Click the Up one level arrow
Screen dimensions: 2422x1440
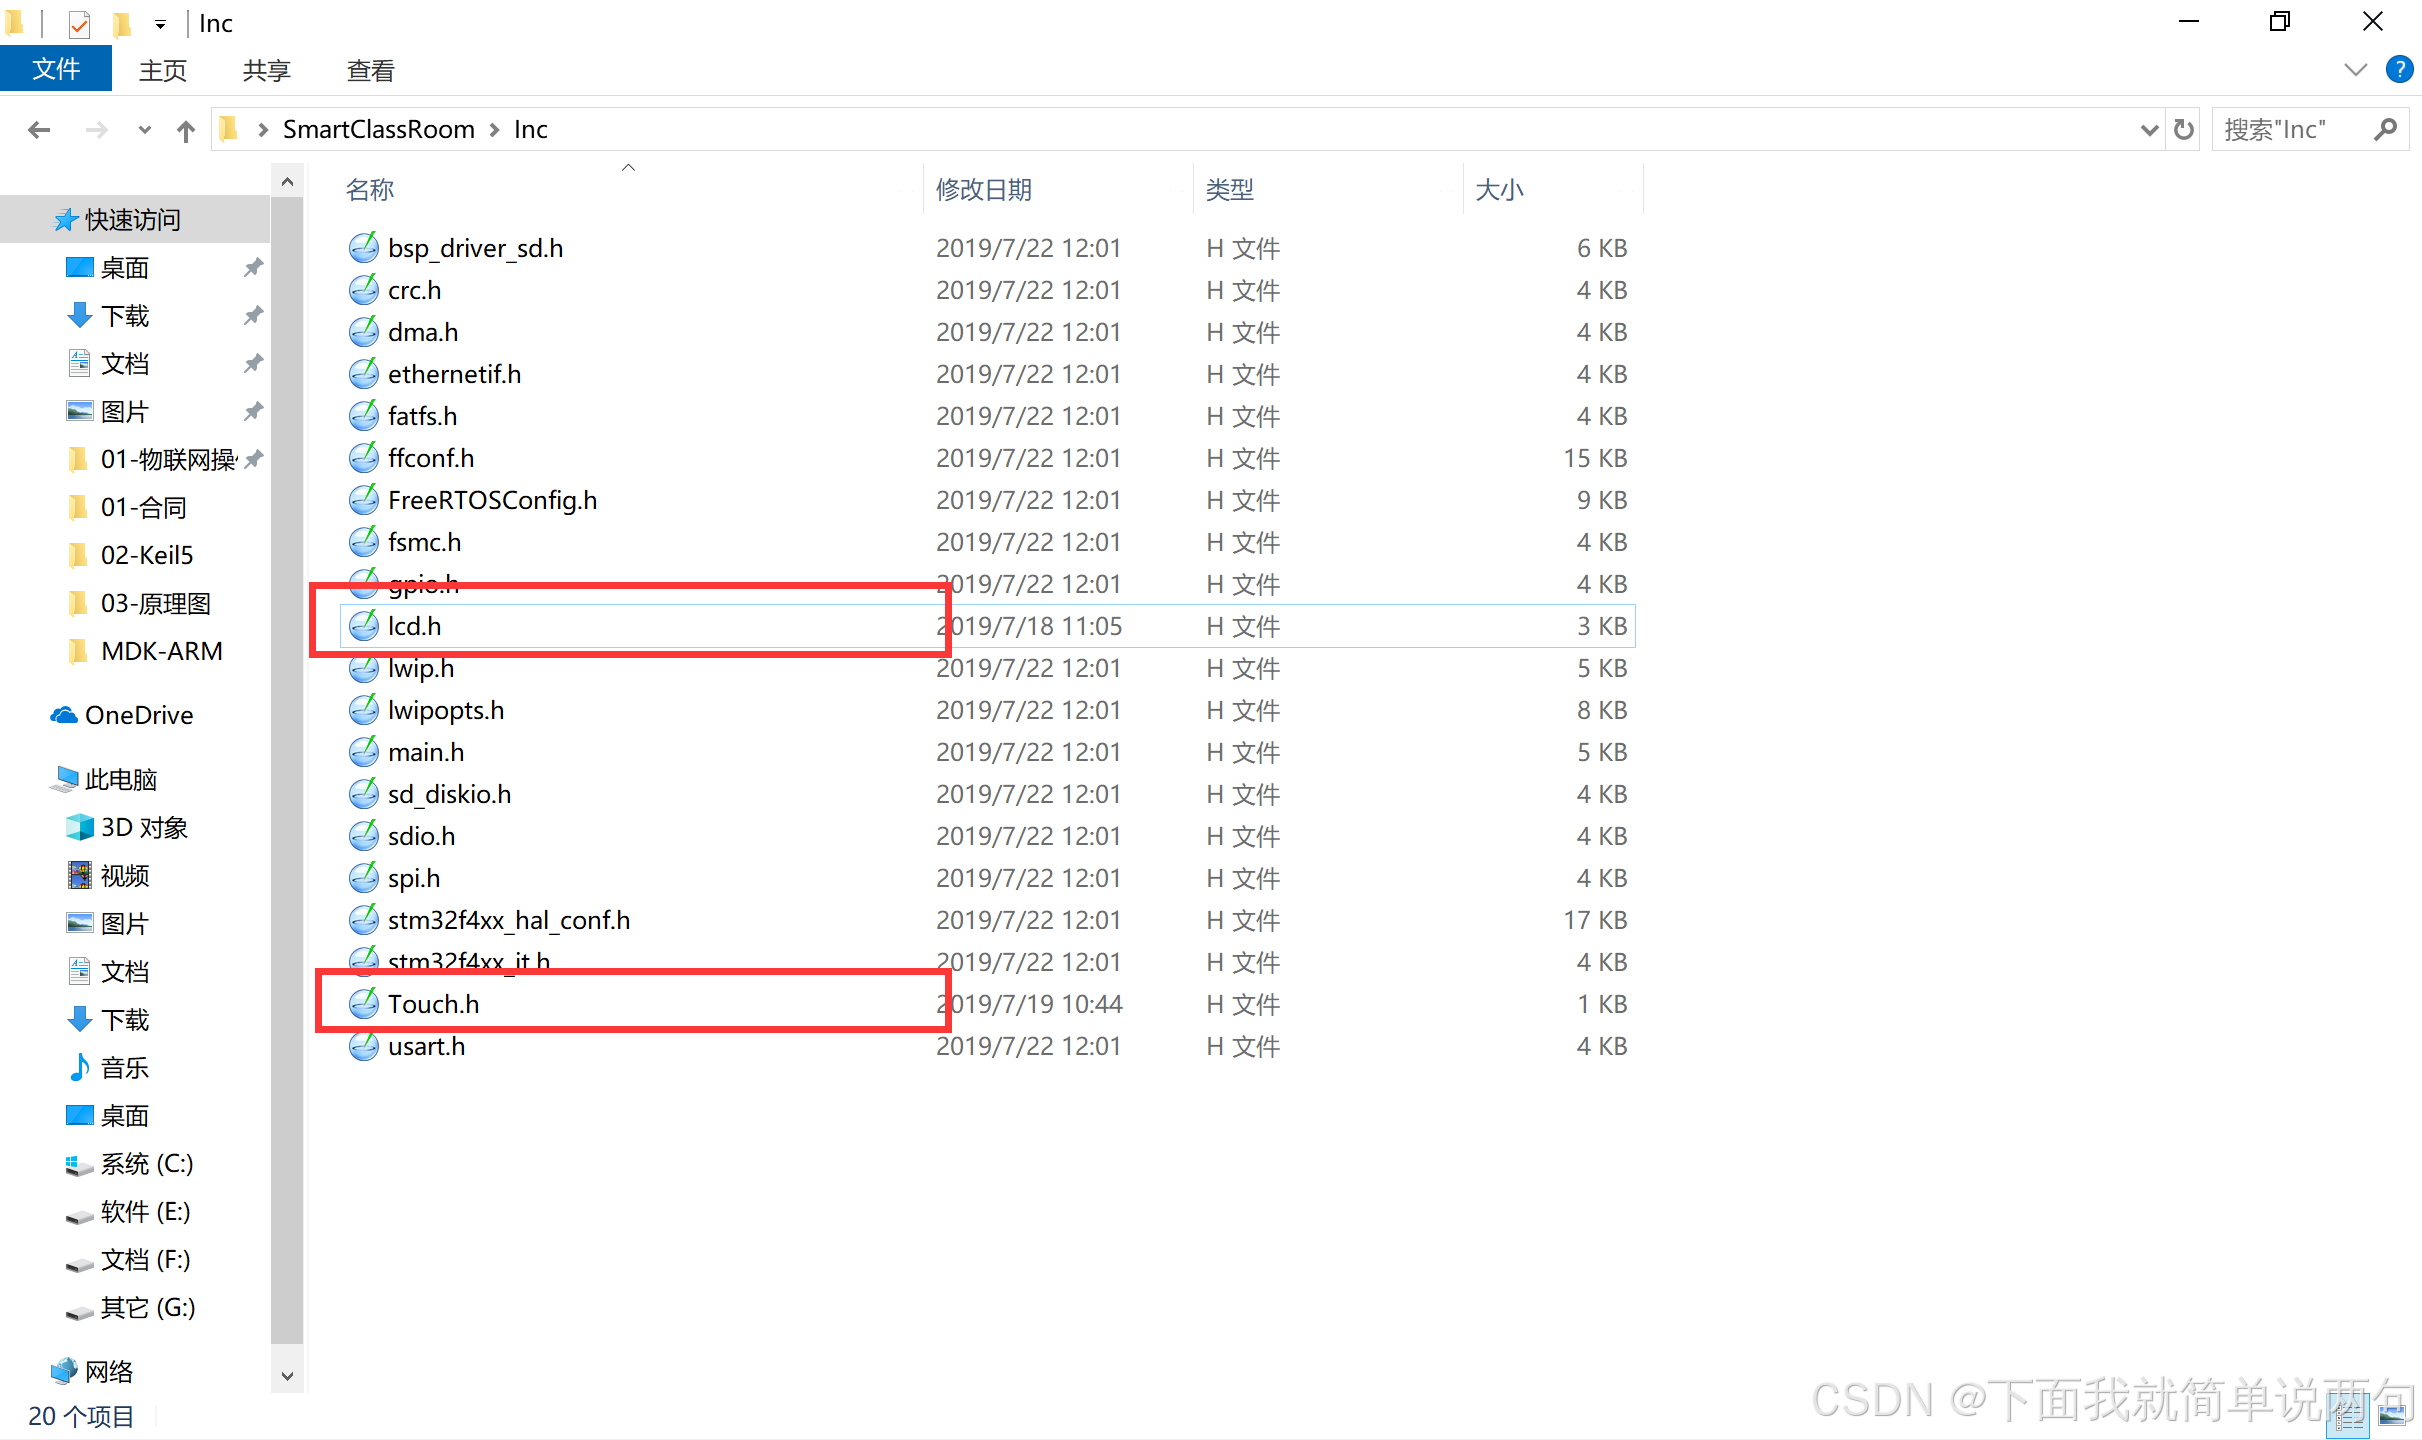point(185,130)
